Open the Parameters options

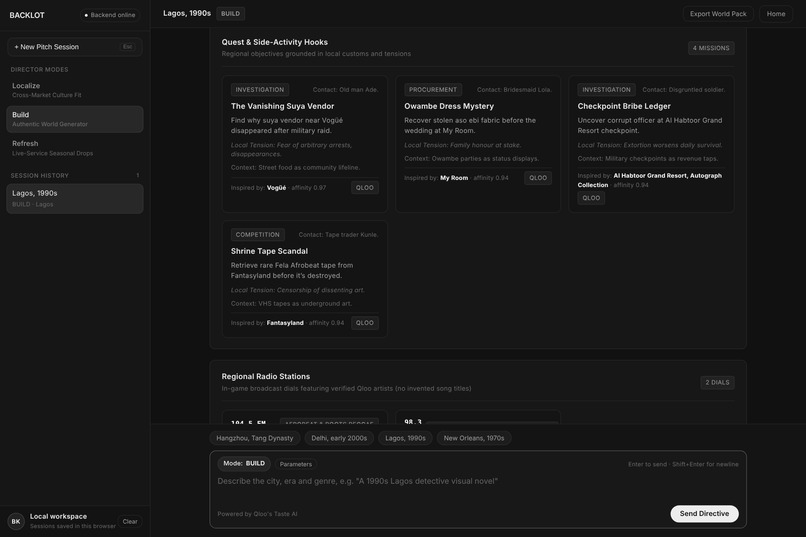[296, 464]
